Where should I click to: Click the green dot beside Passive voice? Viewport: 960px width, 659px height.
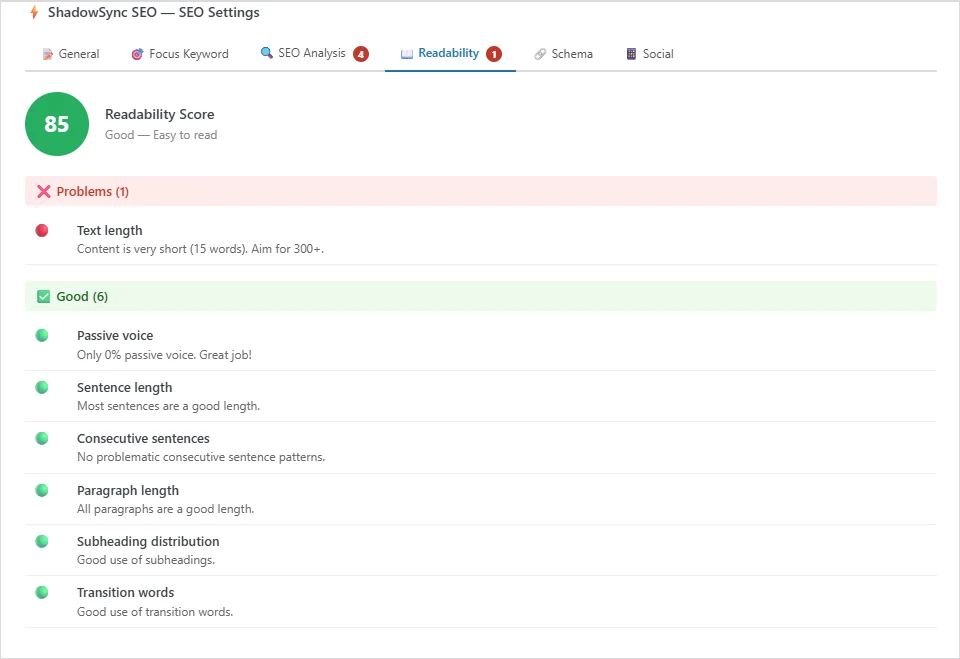(x=42, y=335)
